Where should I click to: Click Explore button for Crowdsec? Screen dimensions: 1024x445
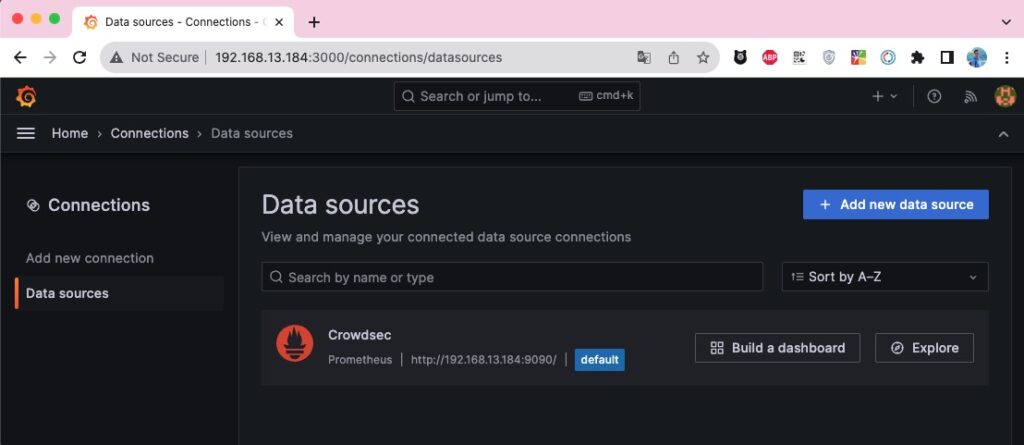pyautogui.click(x=924, y=348)
